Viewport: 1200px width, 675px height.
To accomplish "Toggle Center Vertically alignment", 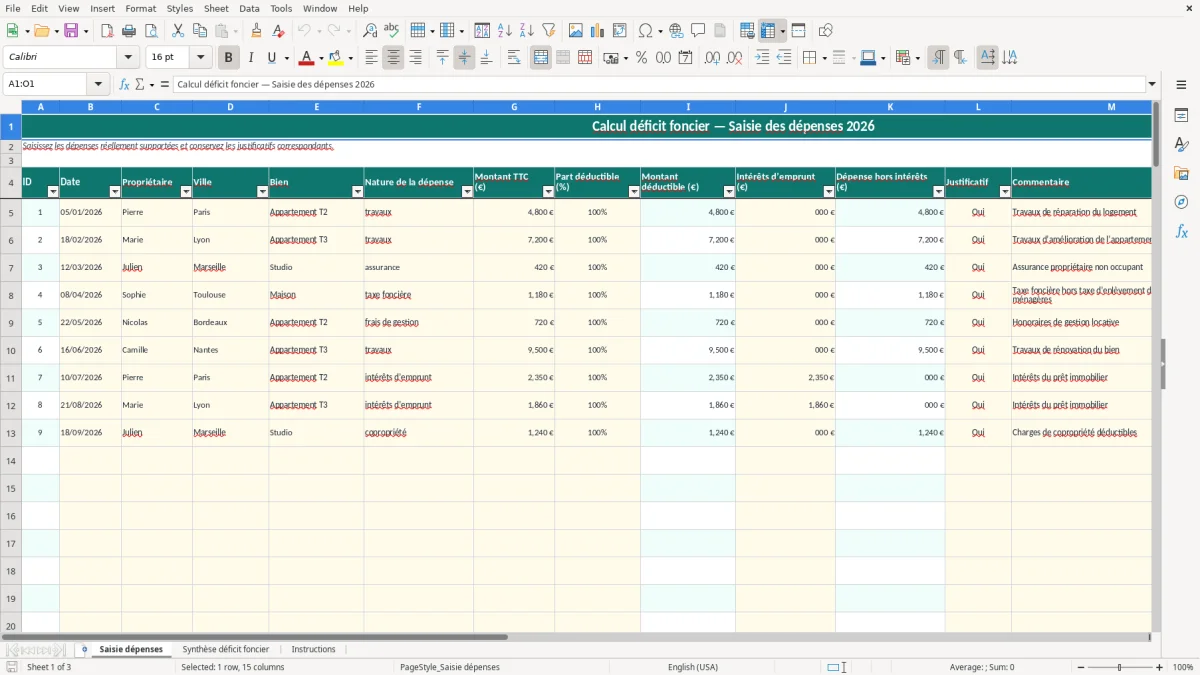I will [464, 58].
